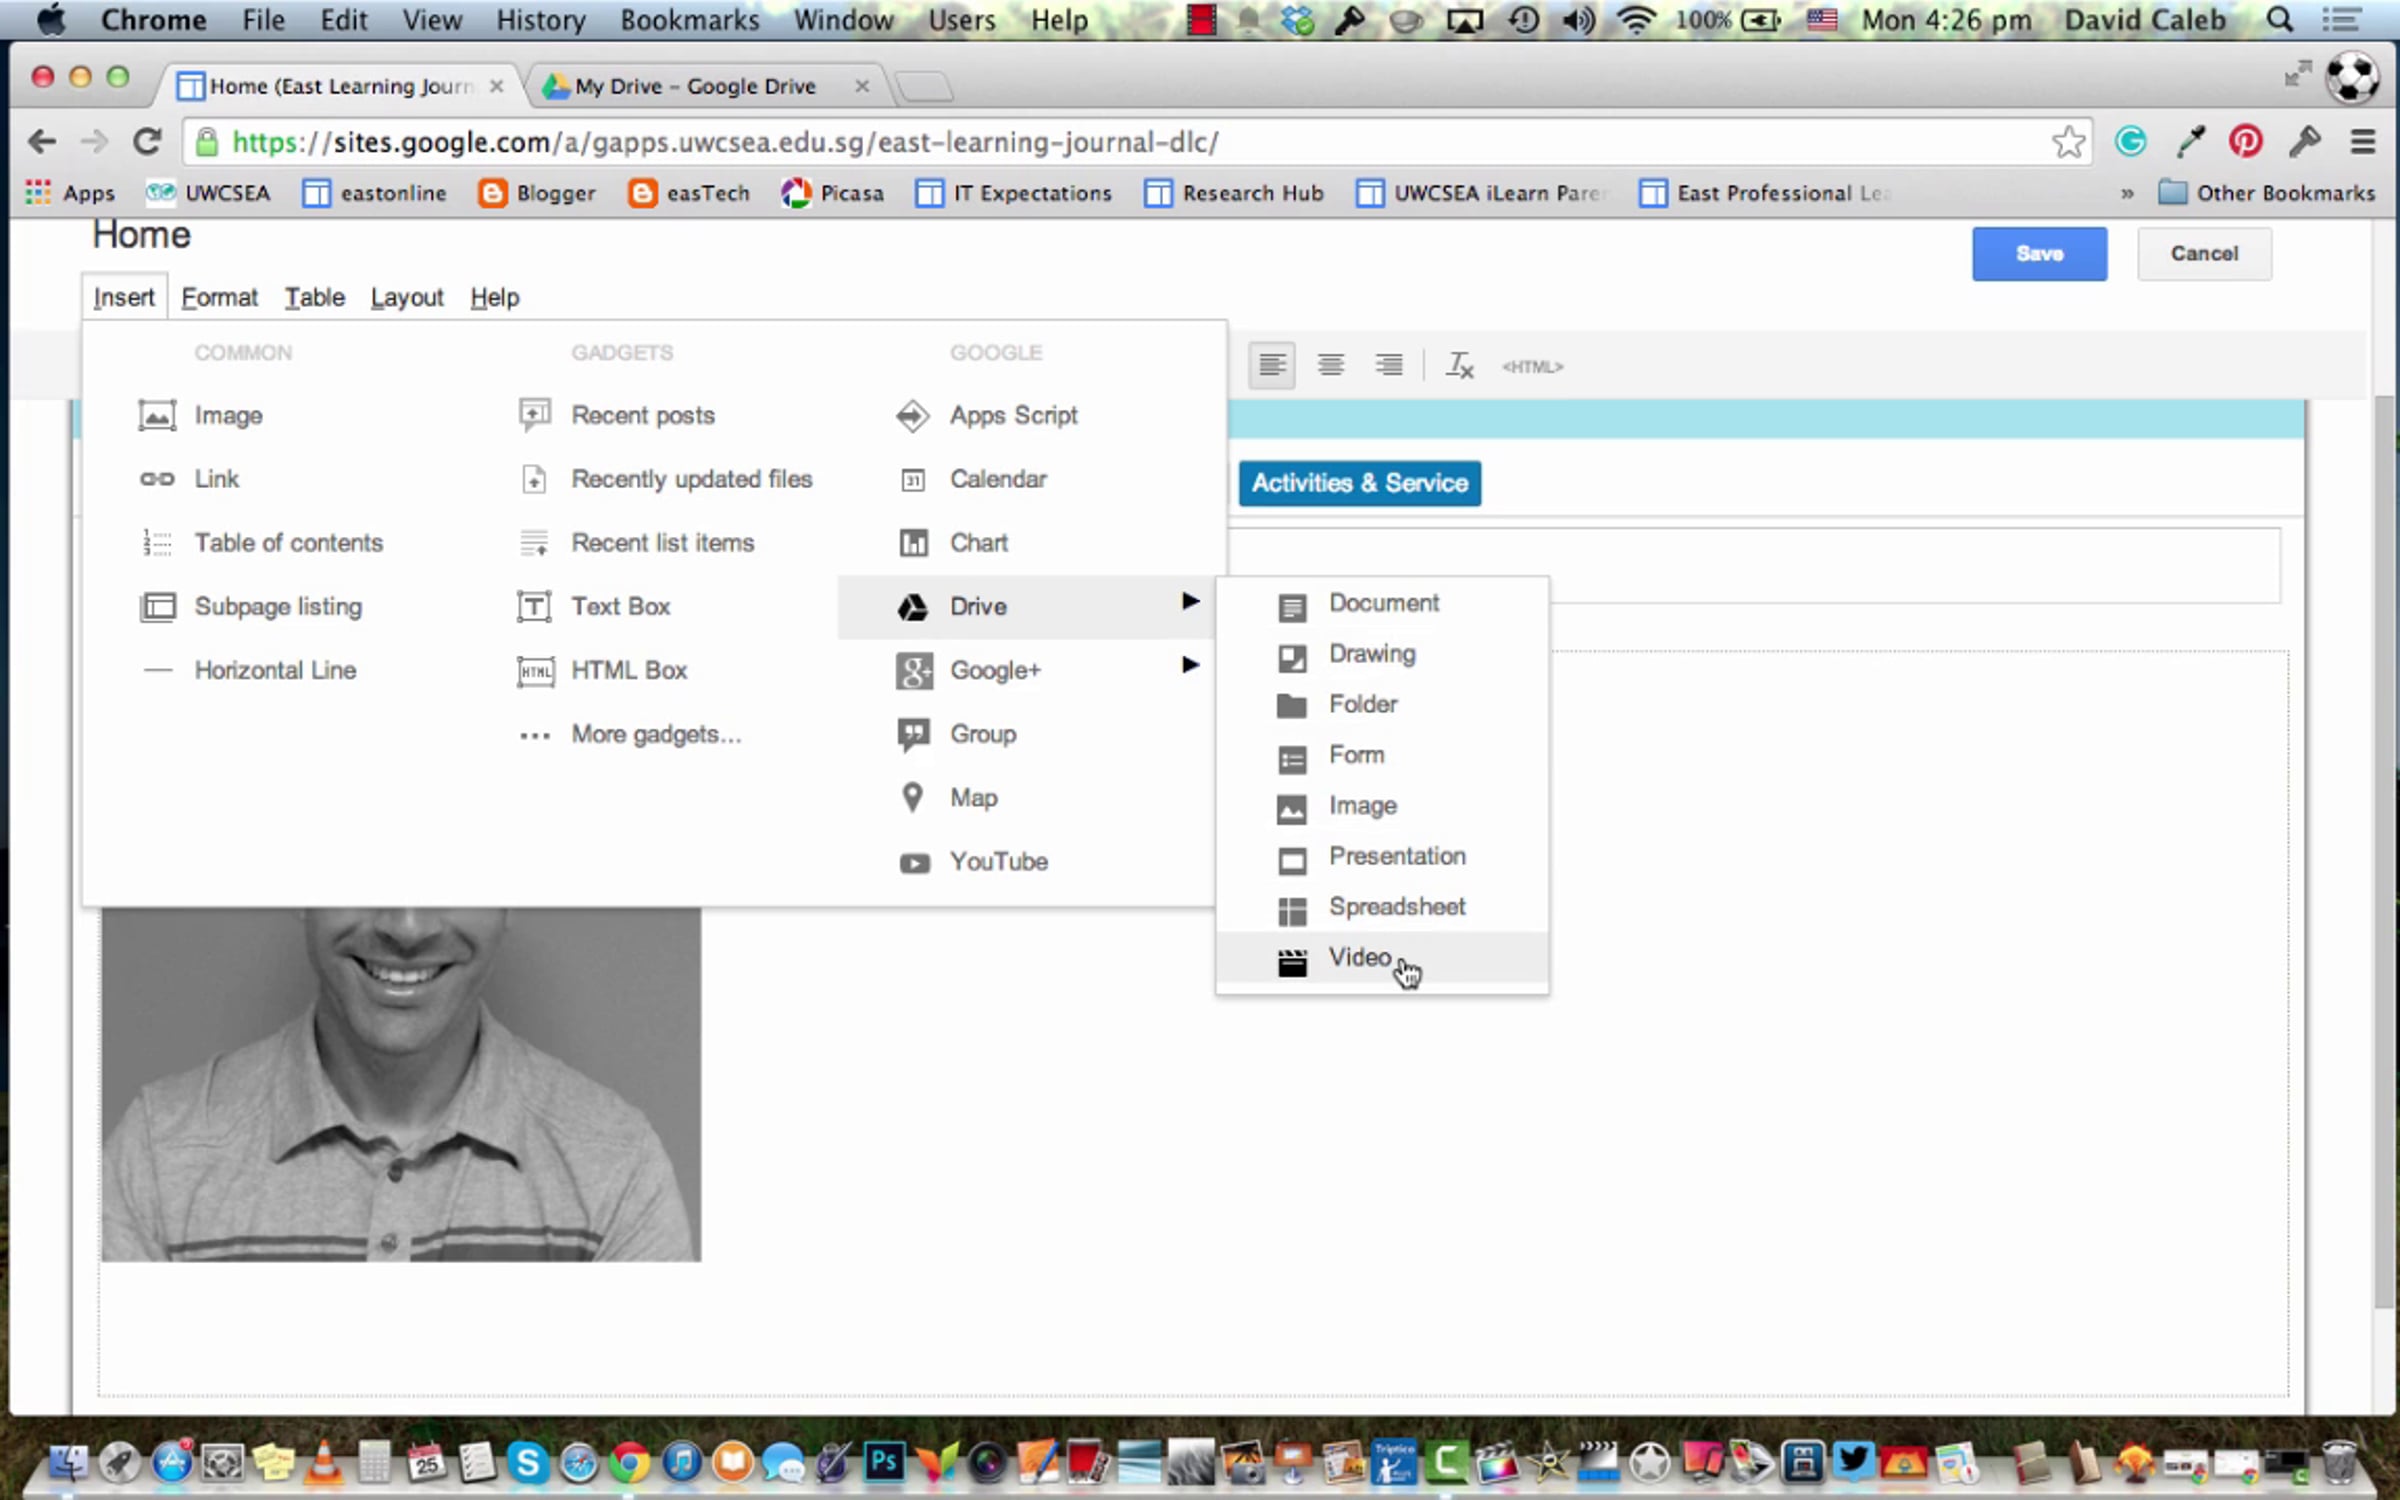The width and height of the screenshot is (2400, 1500).
Task: Switch to the My Drive tab
Action: click(x=694, y=86)
